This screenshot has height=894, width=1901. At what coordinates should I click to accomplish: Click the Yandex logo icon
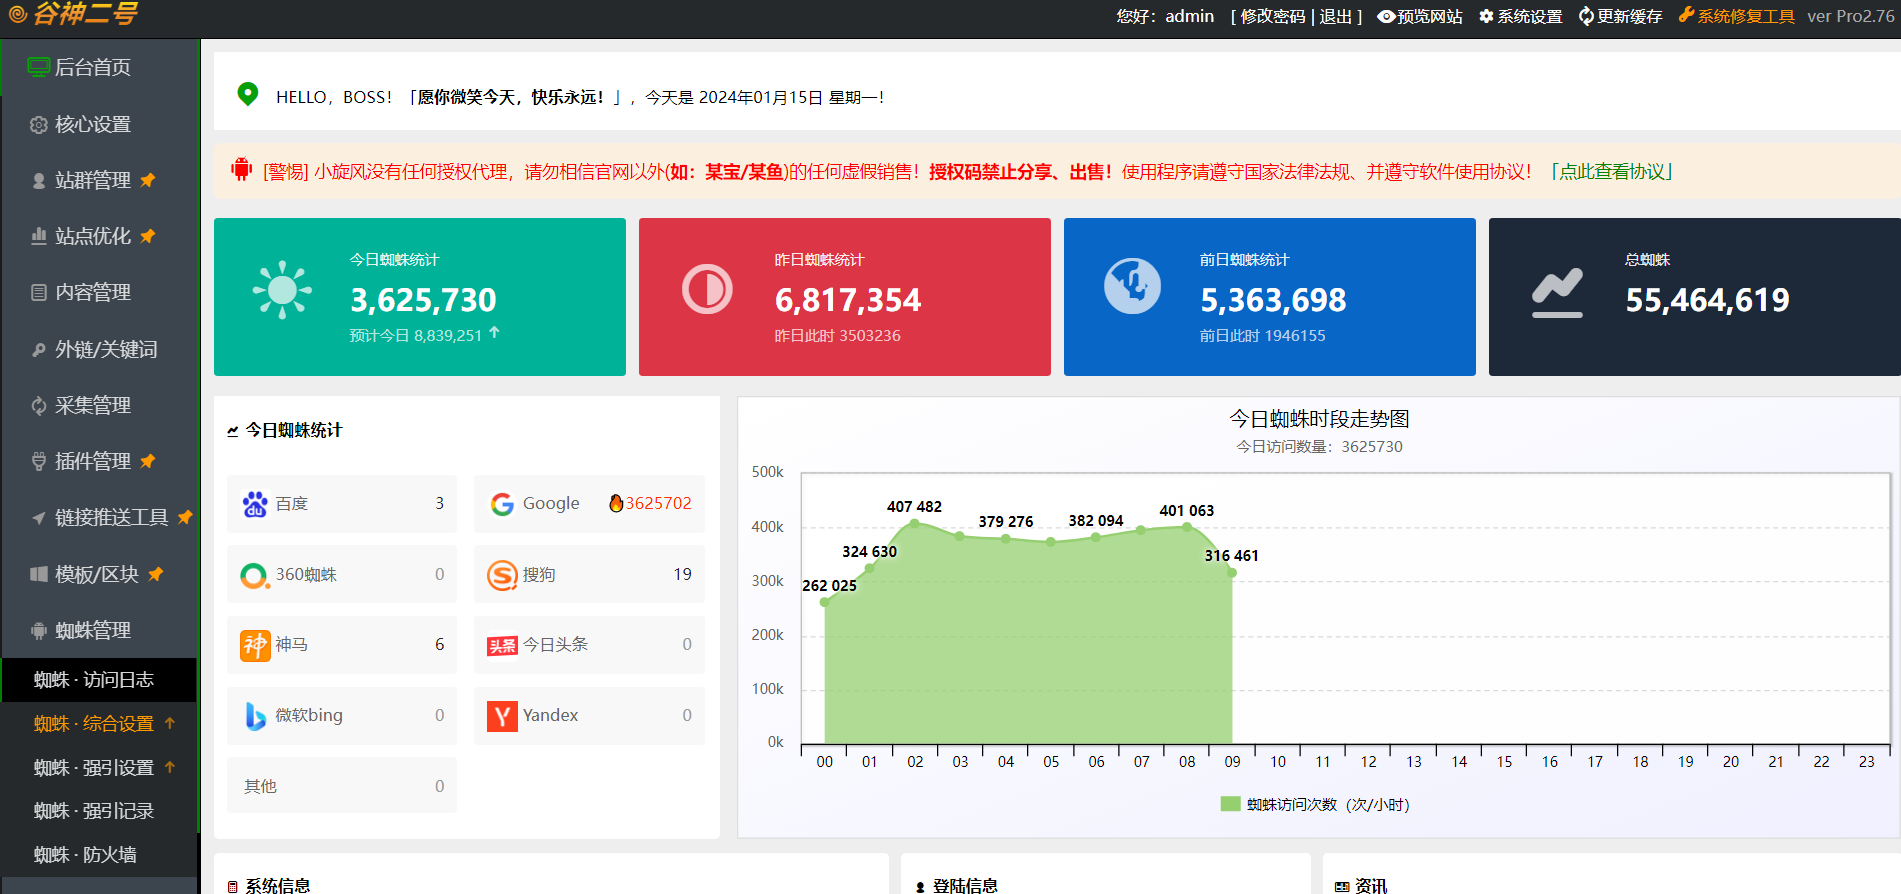502,716
